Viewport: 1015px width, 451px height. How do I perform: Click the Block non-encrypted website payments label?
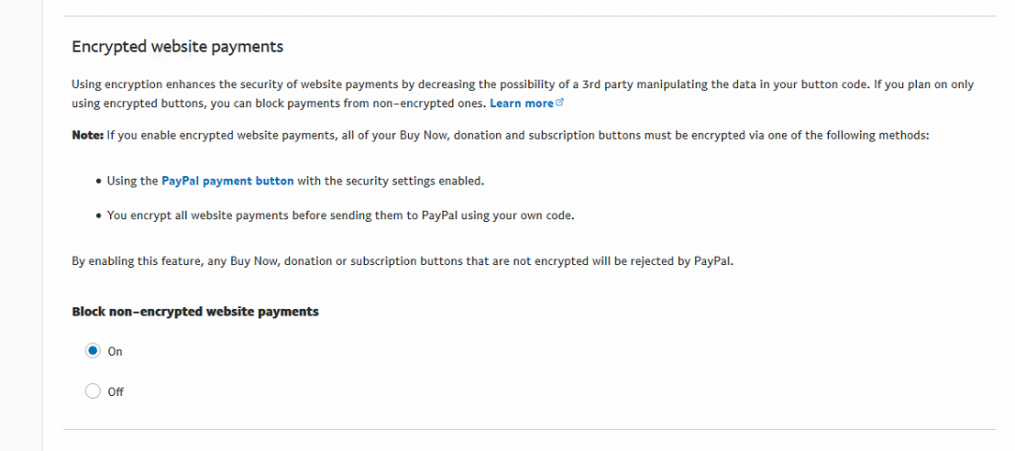coord(195,311)
